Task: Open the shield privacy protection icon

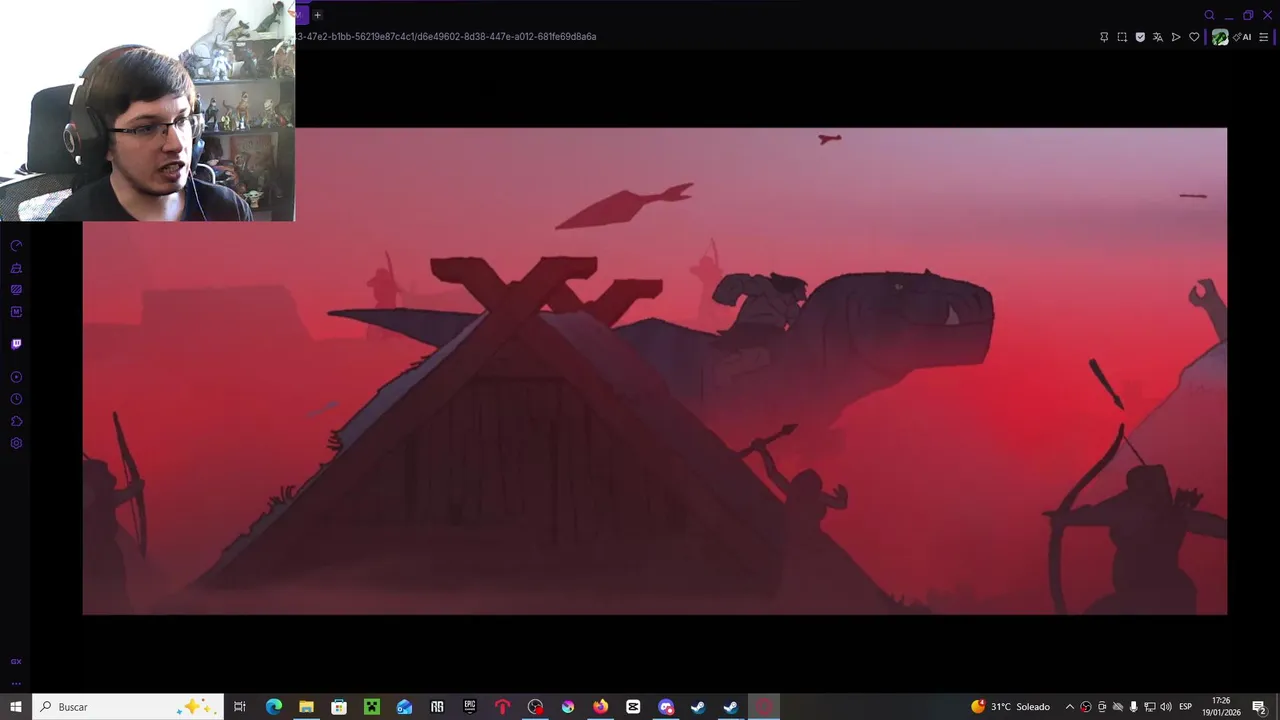Action: (x=1140, y=37)
